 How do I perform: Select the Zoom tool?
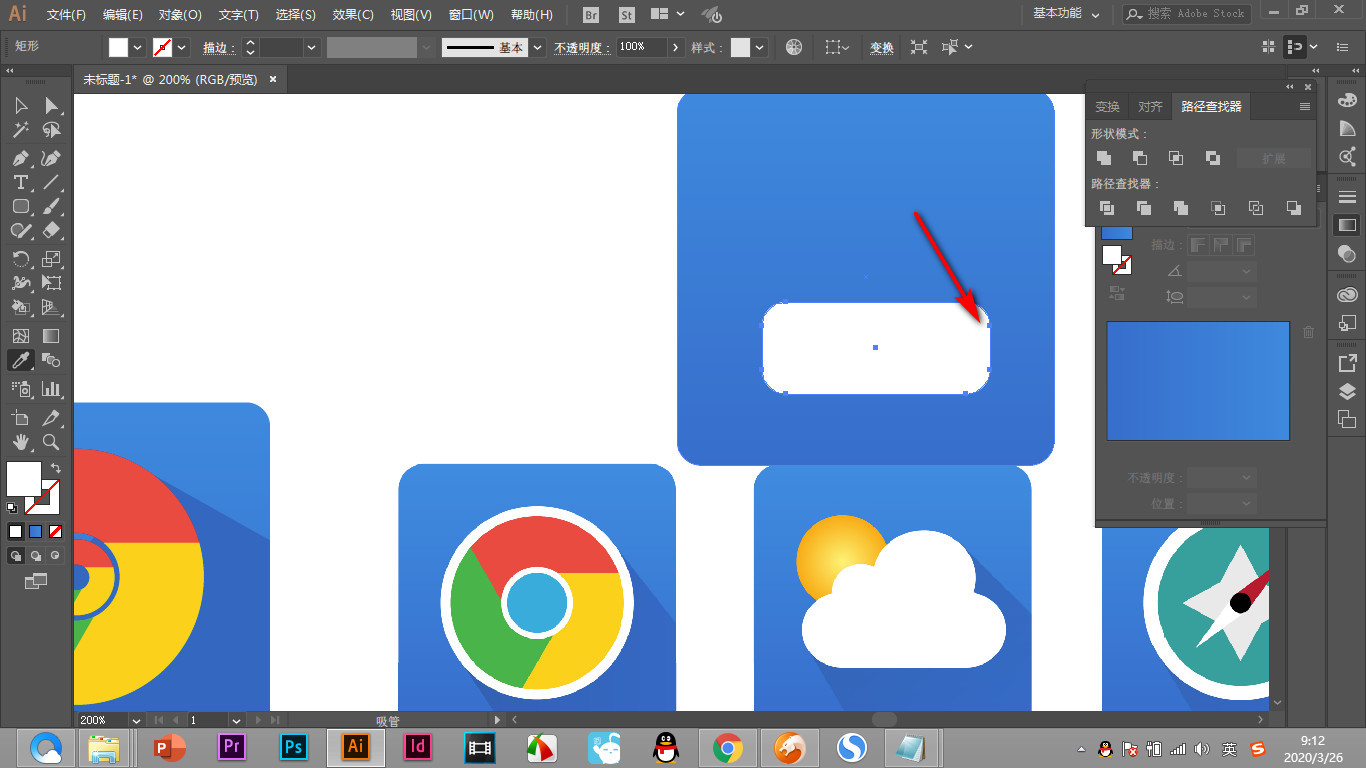tap(51, 442)
